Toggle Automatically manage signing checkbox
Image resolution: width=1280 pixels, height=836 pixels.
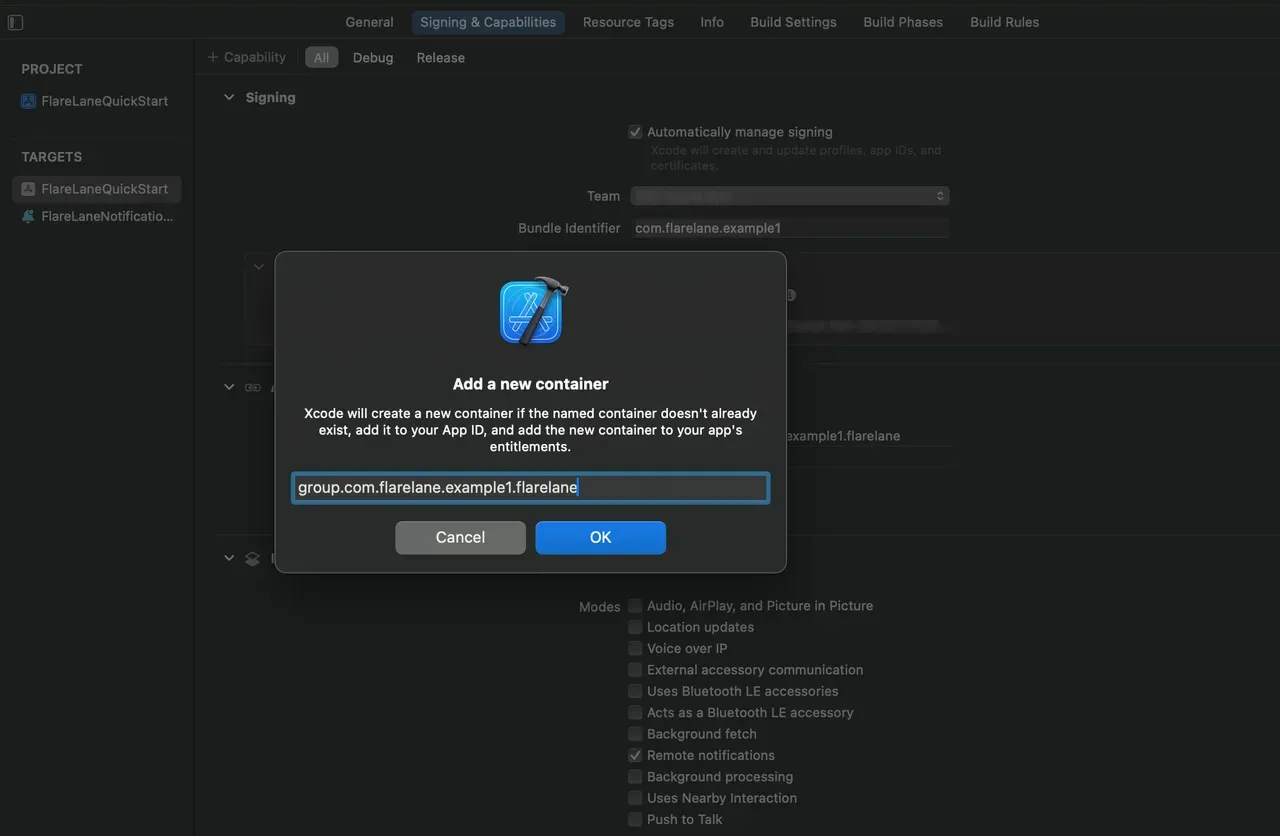tap(635, 132)
